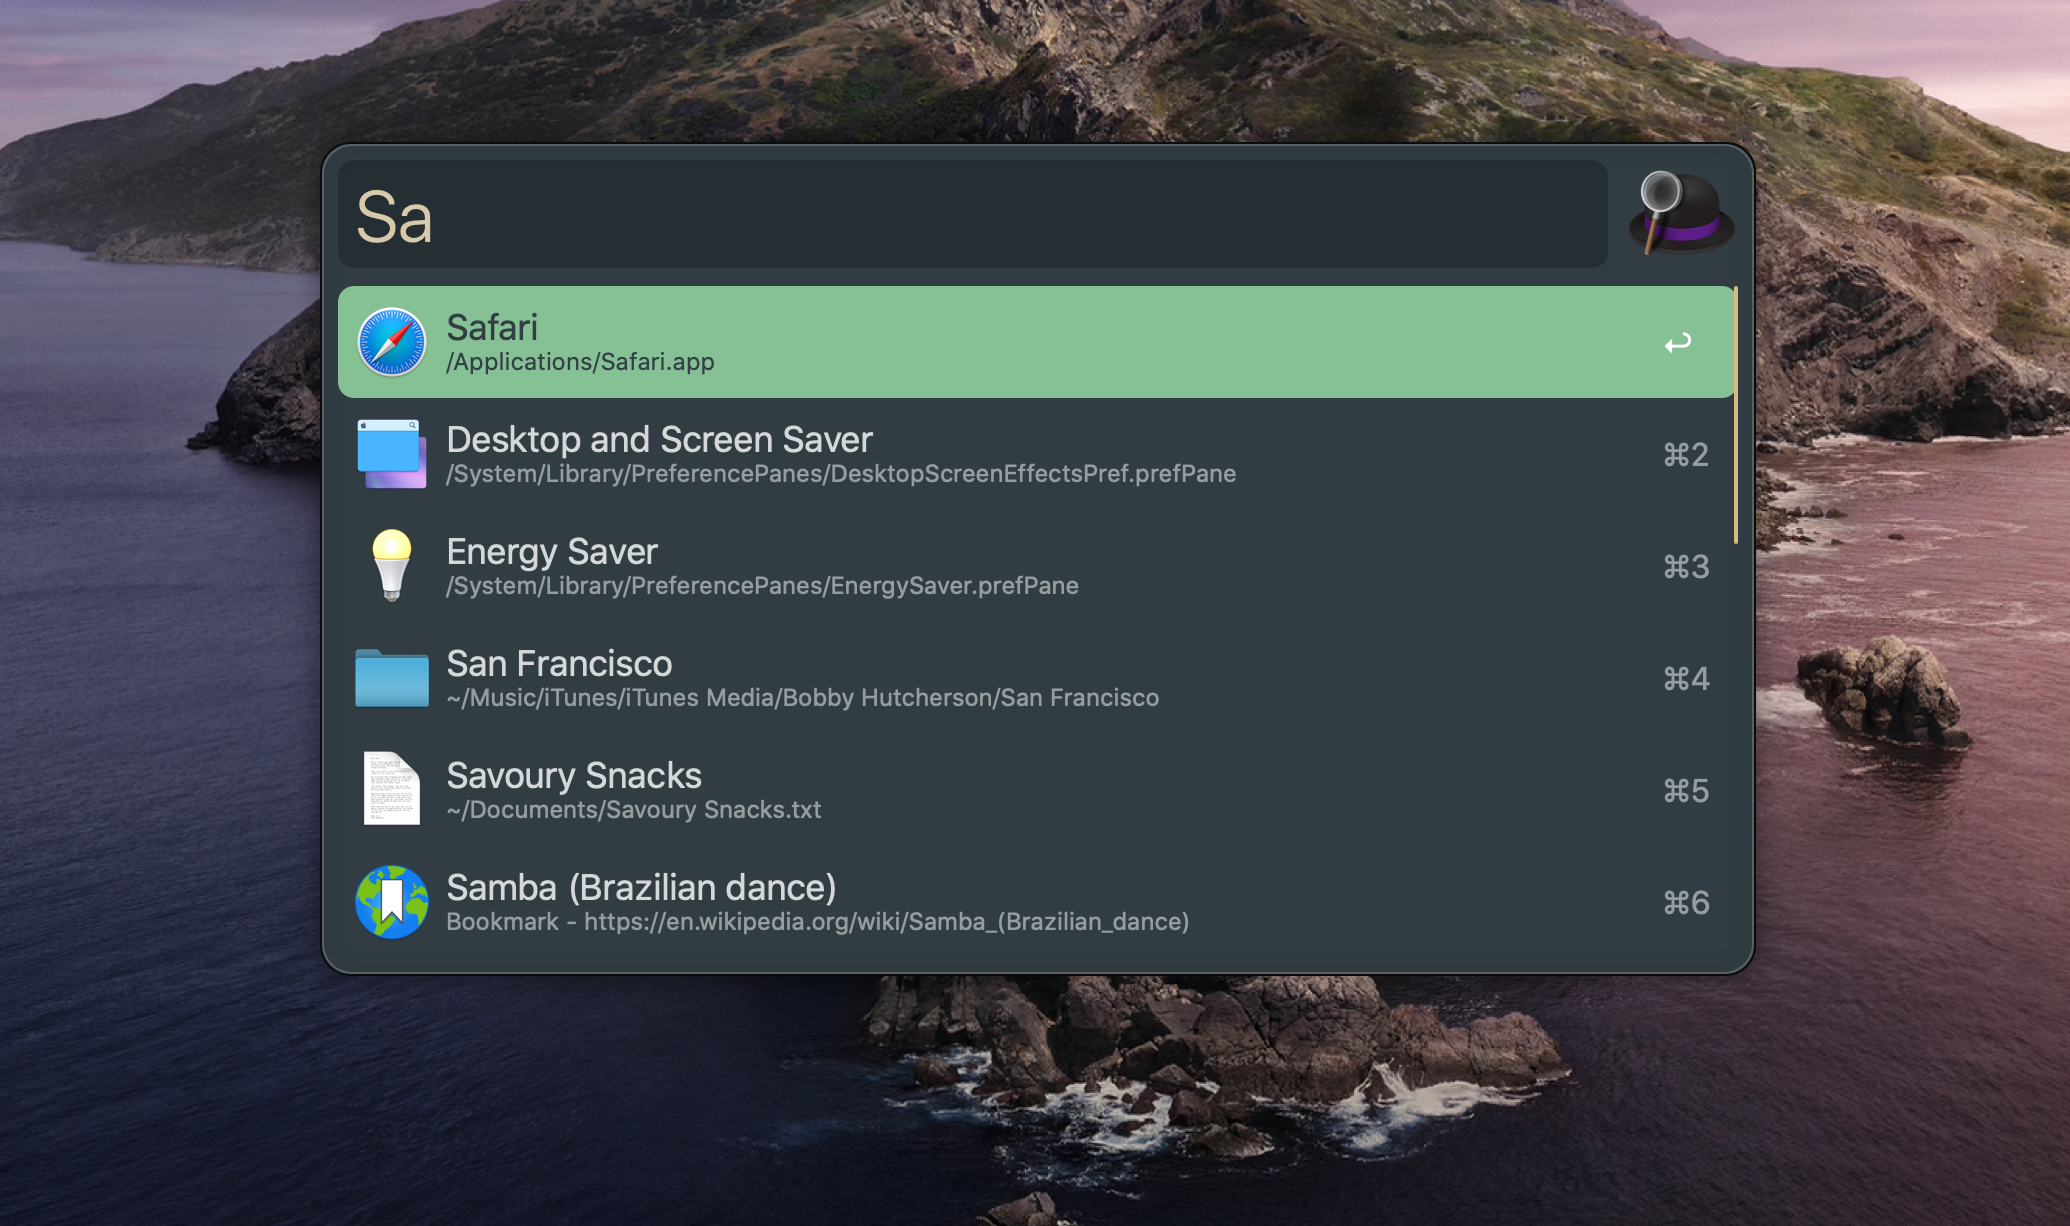This screenshot has width=2070, height=1226.
Task: Click the Desktop and Screen Saver icon
Action: point(392,454)
